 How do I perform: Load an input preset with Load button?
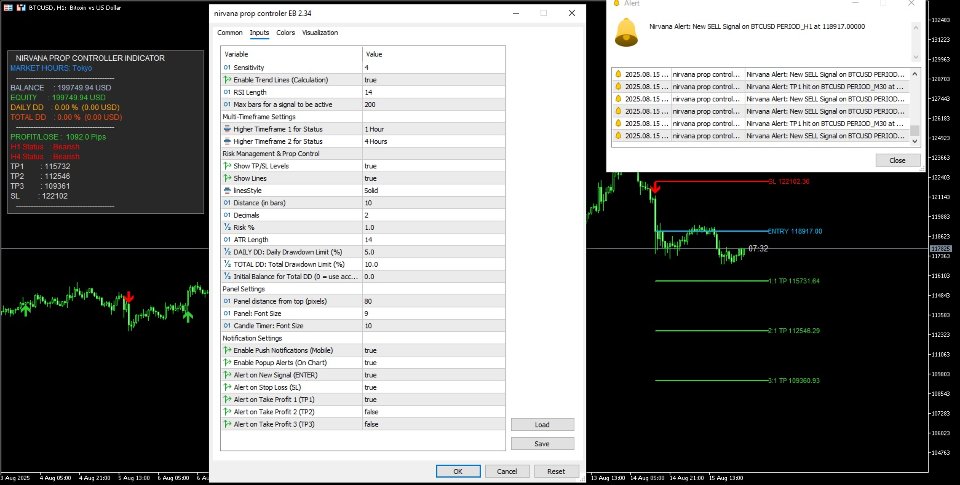pos(542,424)
